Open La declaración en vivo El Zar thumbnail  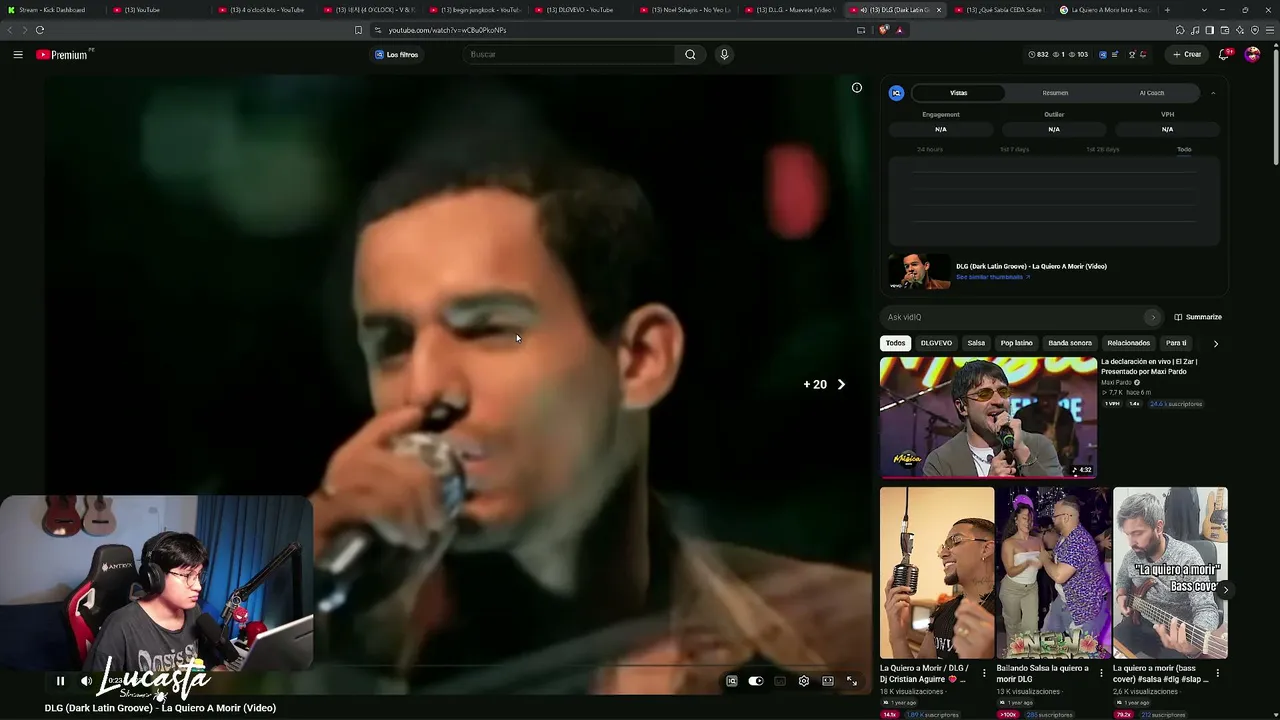point(988,418)
